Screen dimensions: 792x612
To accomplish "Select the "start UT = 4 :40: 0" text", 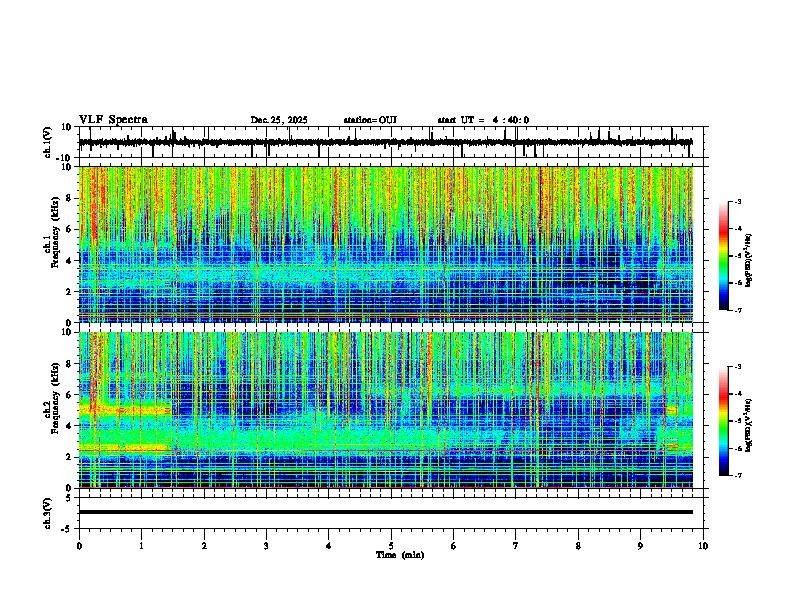I will coord(483,120).
